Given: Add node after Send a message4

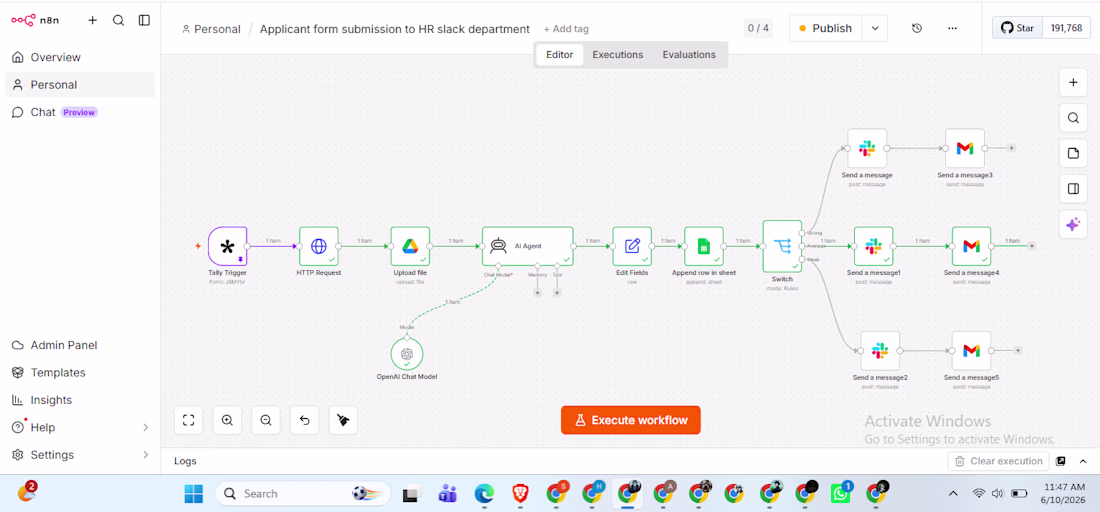Looking at the screenshot, I should (1032, 246).
